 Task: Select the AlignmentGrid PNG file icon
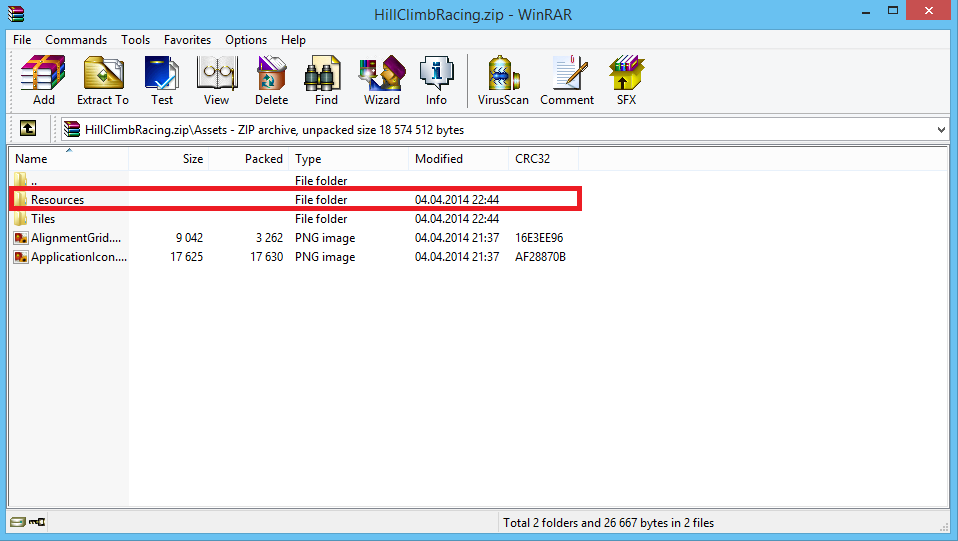pos(21,238)
